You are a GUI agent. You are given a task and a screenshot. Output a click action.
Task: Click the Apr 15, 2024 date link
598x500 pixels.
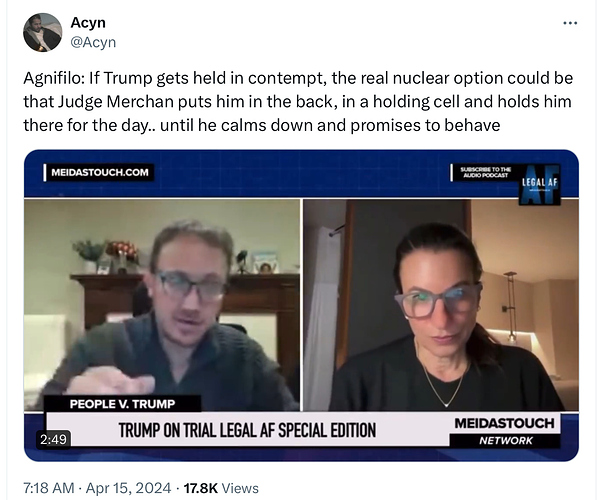129,488
